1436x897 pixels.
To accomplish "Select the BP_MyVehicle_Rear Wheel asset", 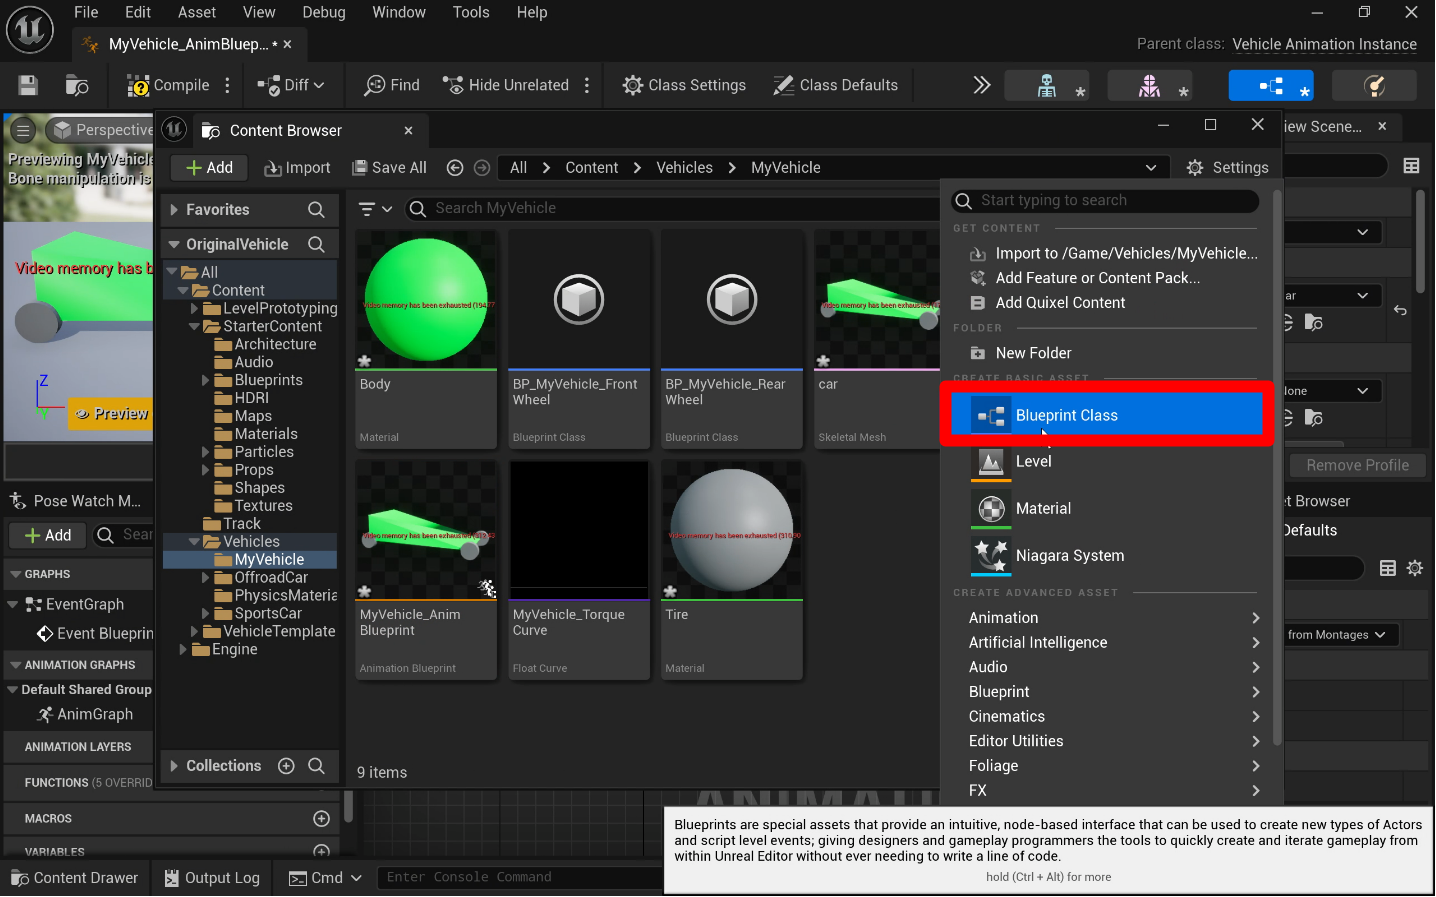I will [732, 340].
